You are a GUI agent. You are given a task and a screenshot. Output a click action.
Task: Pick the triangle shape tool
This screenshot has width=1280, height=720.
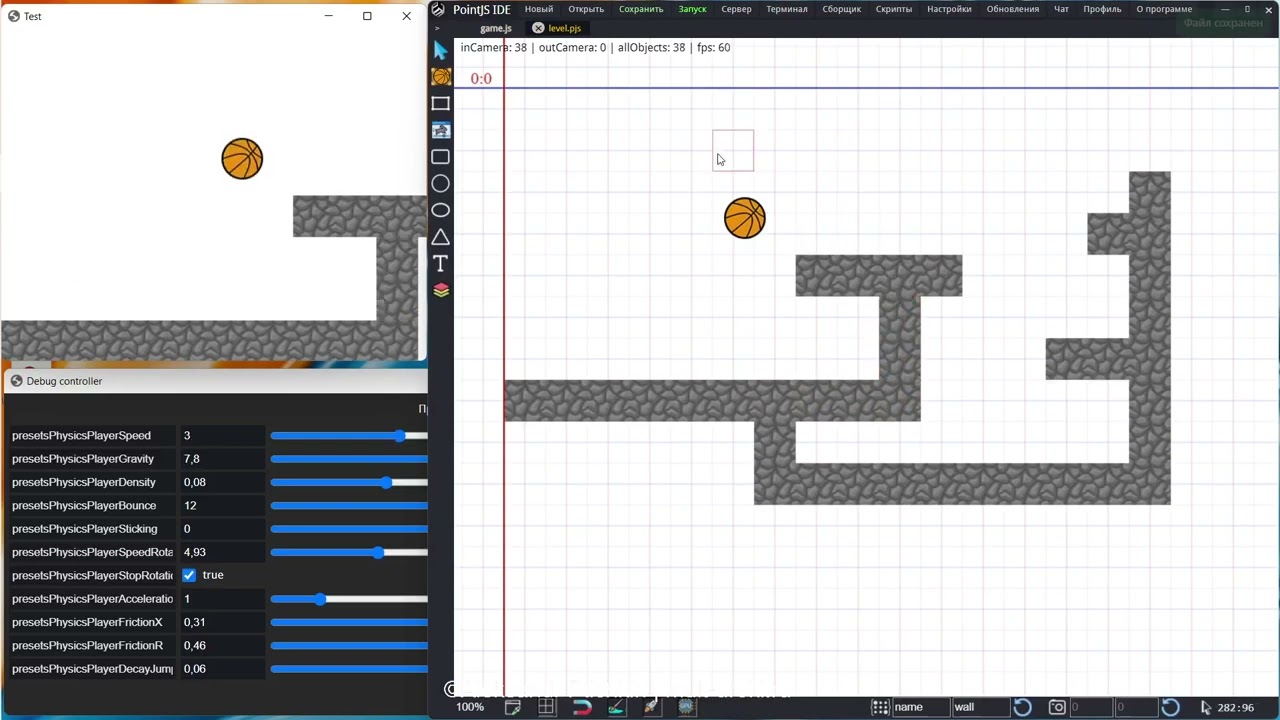(441, 237)
